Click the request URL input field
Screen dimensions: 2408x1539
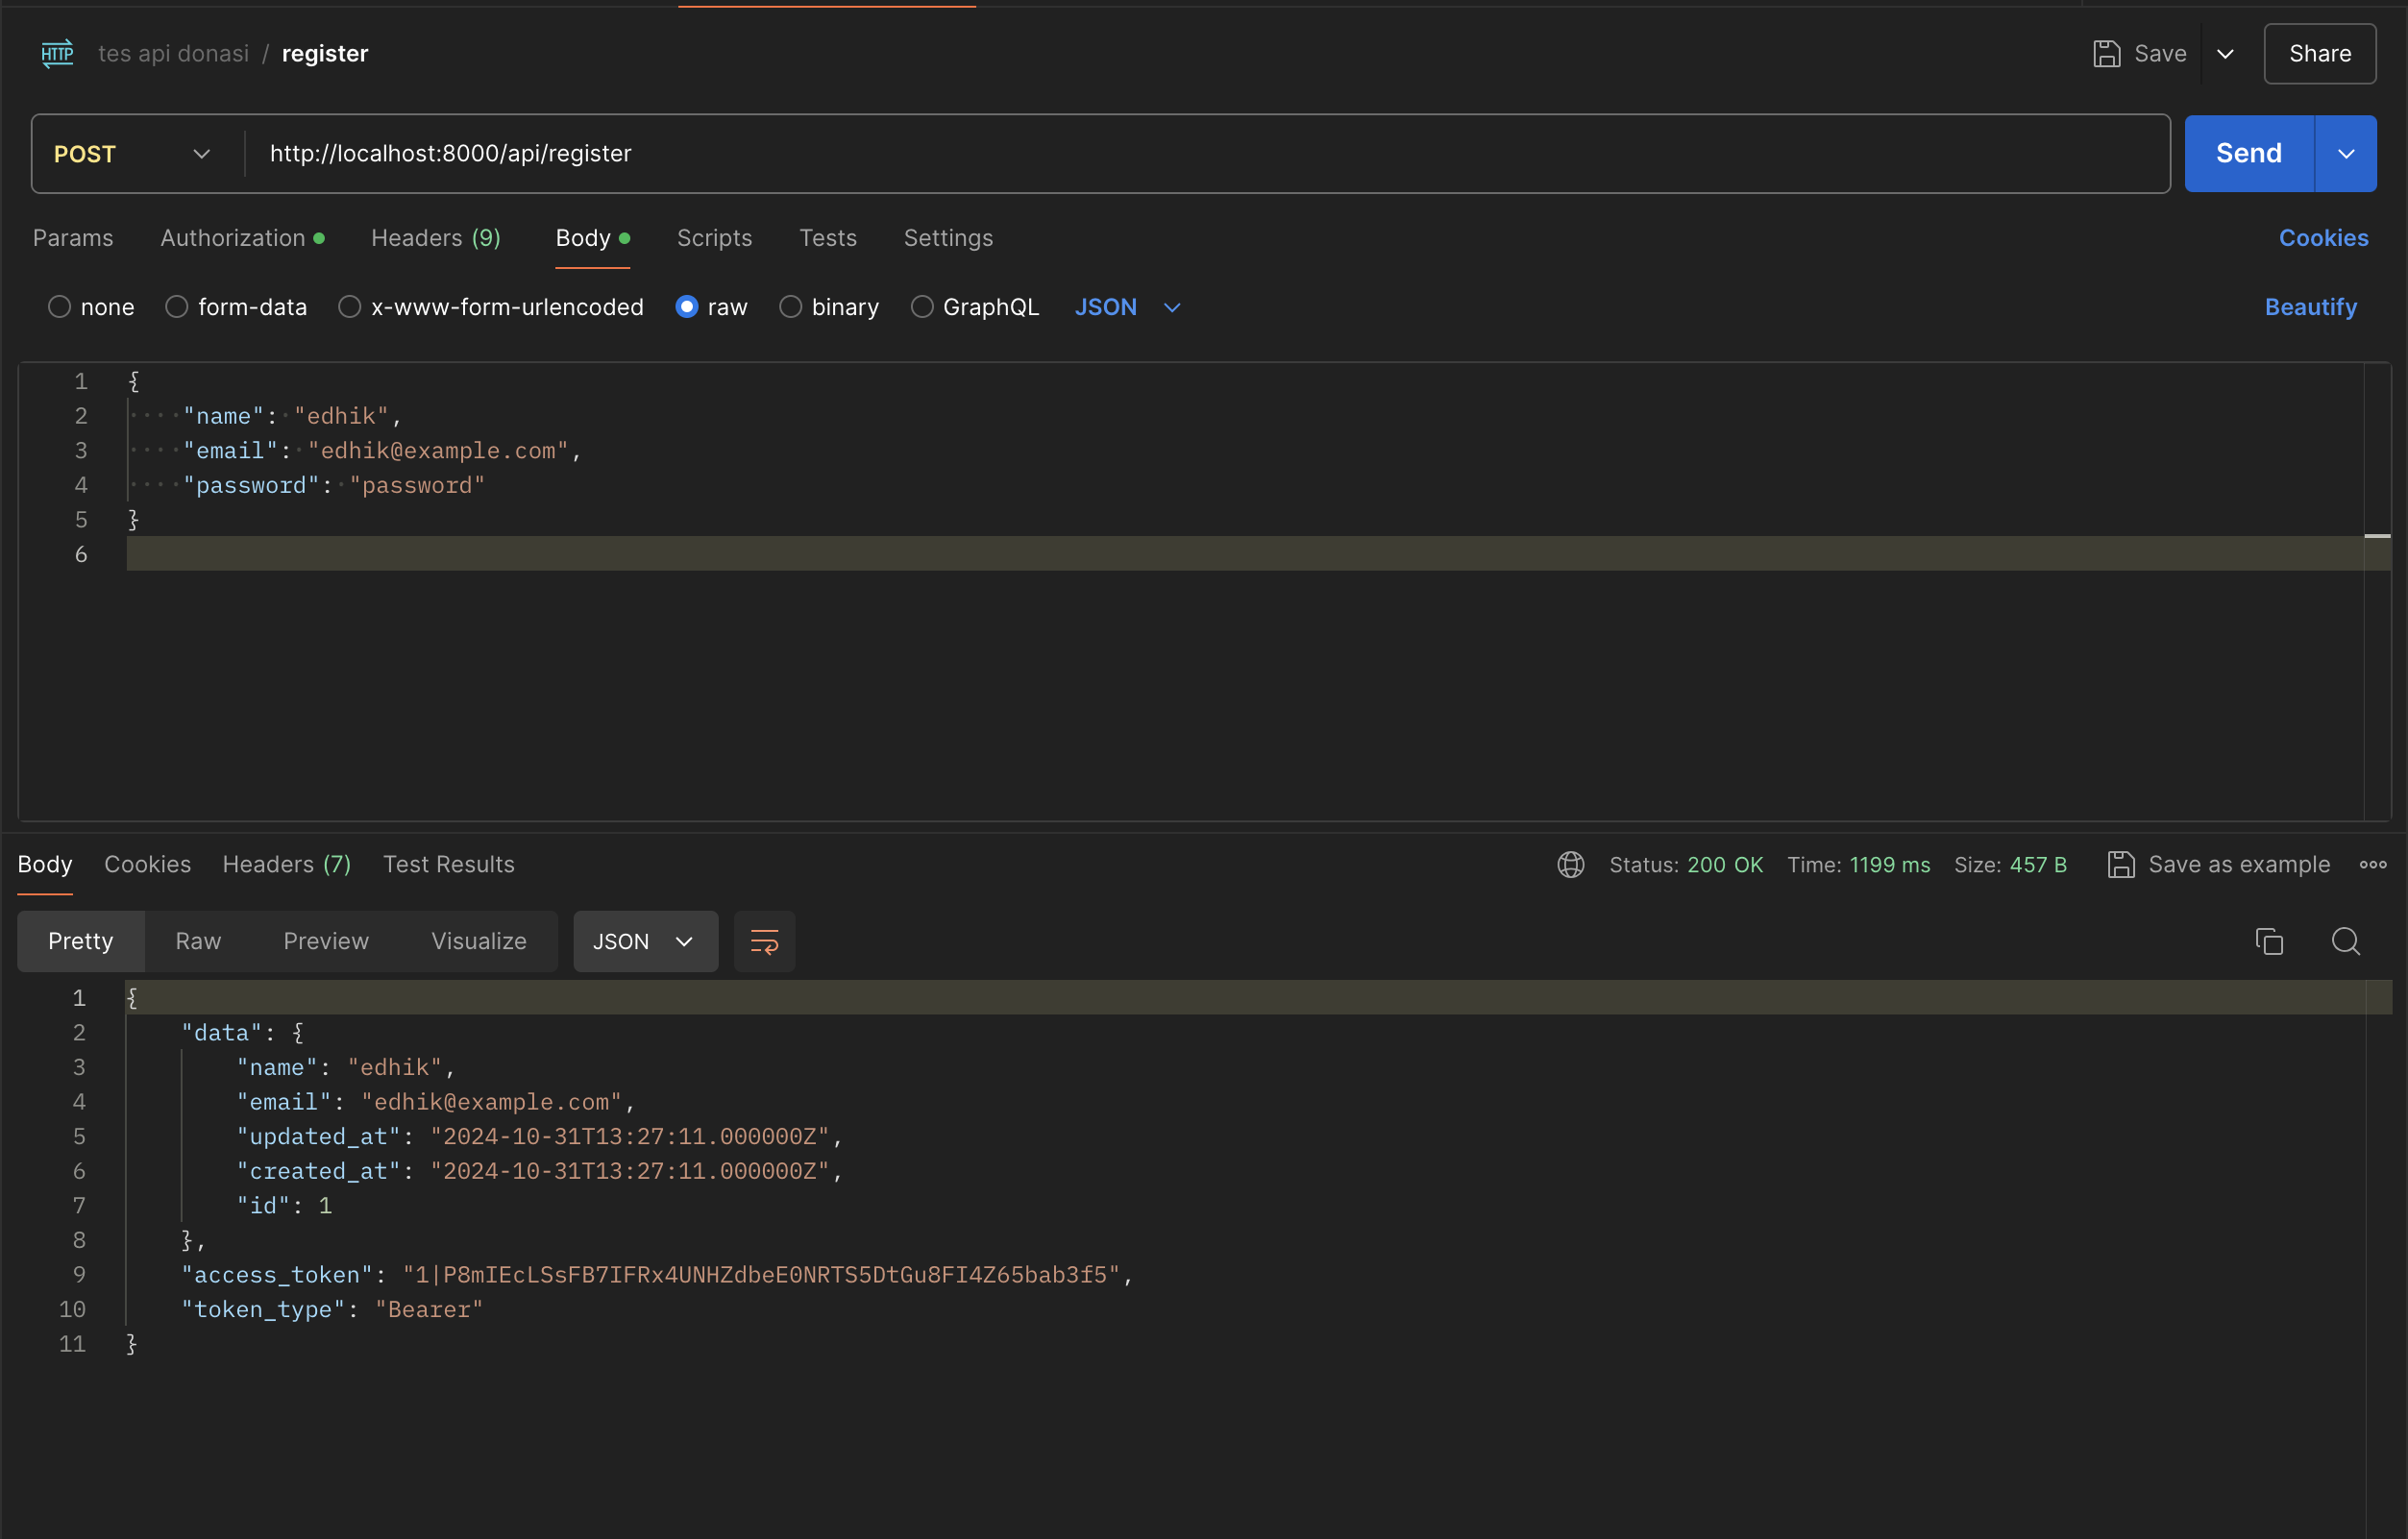coord(1205,154)
